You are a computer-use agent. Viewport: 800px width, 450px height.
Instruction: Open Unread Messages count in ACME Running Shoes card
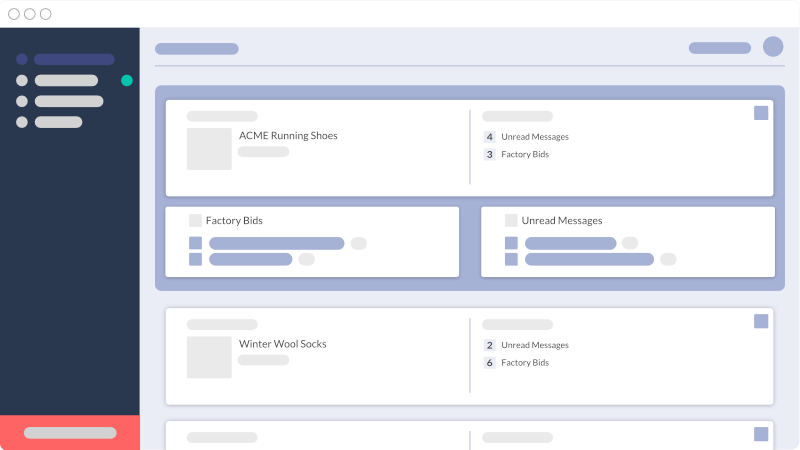526,137
